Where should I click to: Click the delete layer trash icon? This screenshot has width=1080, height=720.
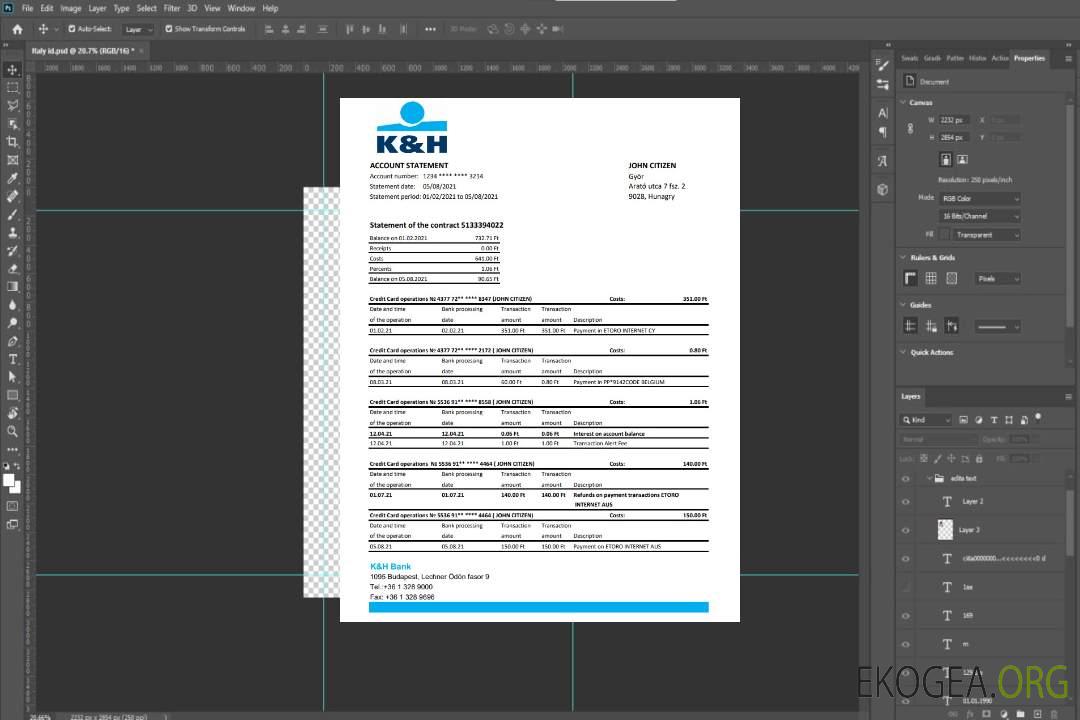1054,714
